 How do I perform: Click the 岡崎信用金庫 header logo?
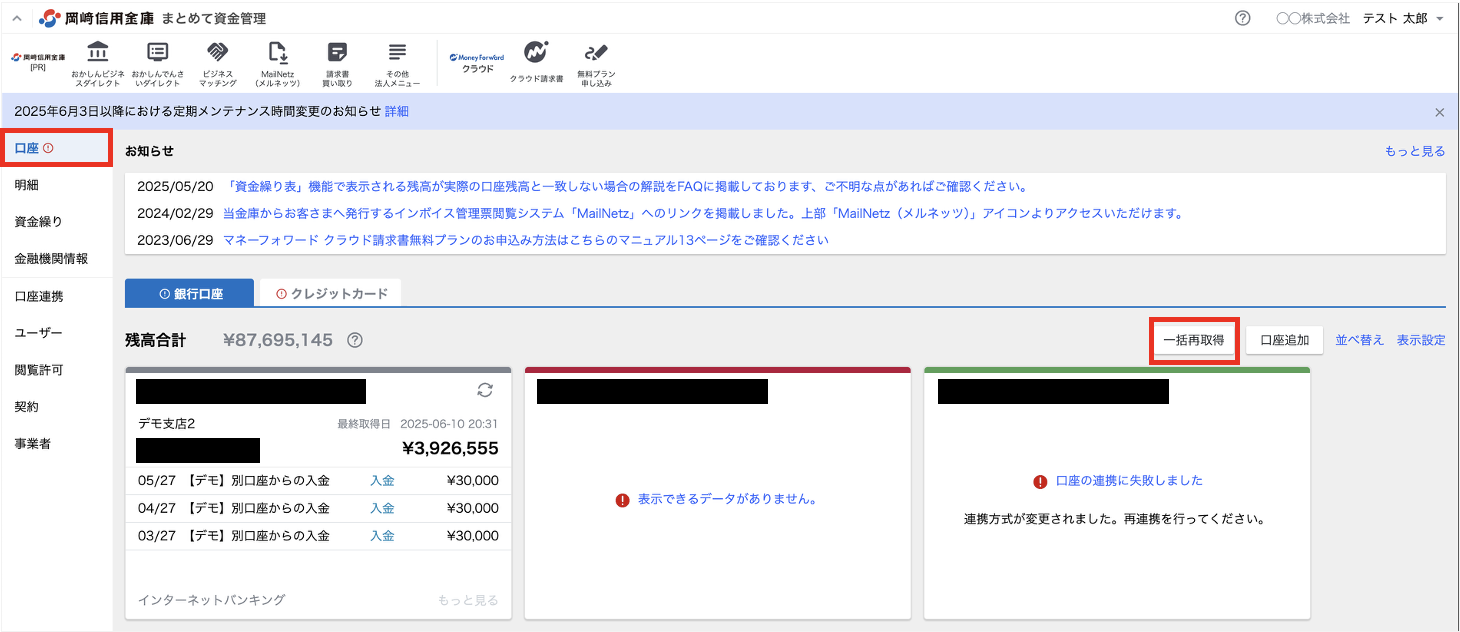(97, 18)
